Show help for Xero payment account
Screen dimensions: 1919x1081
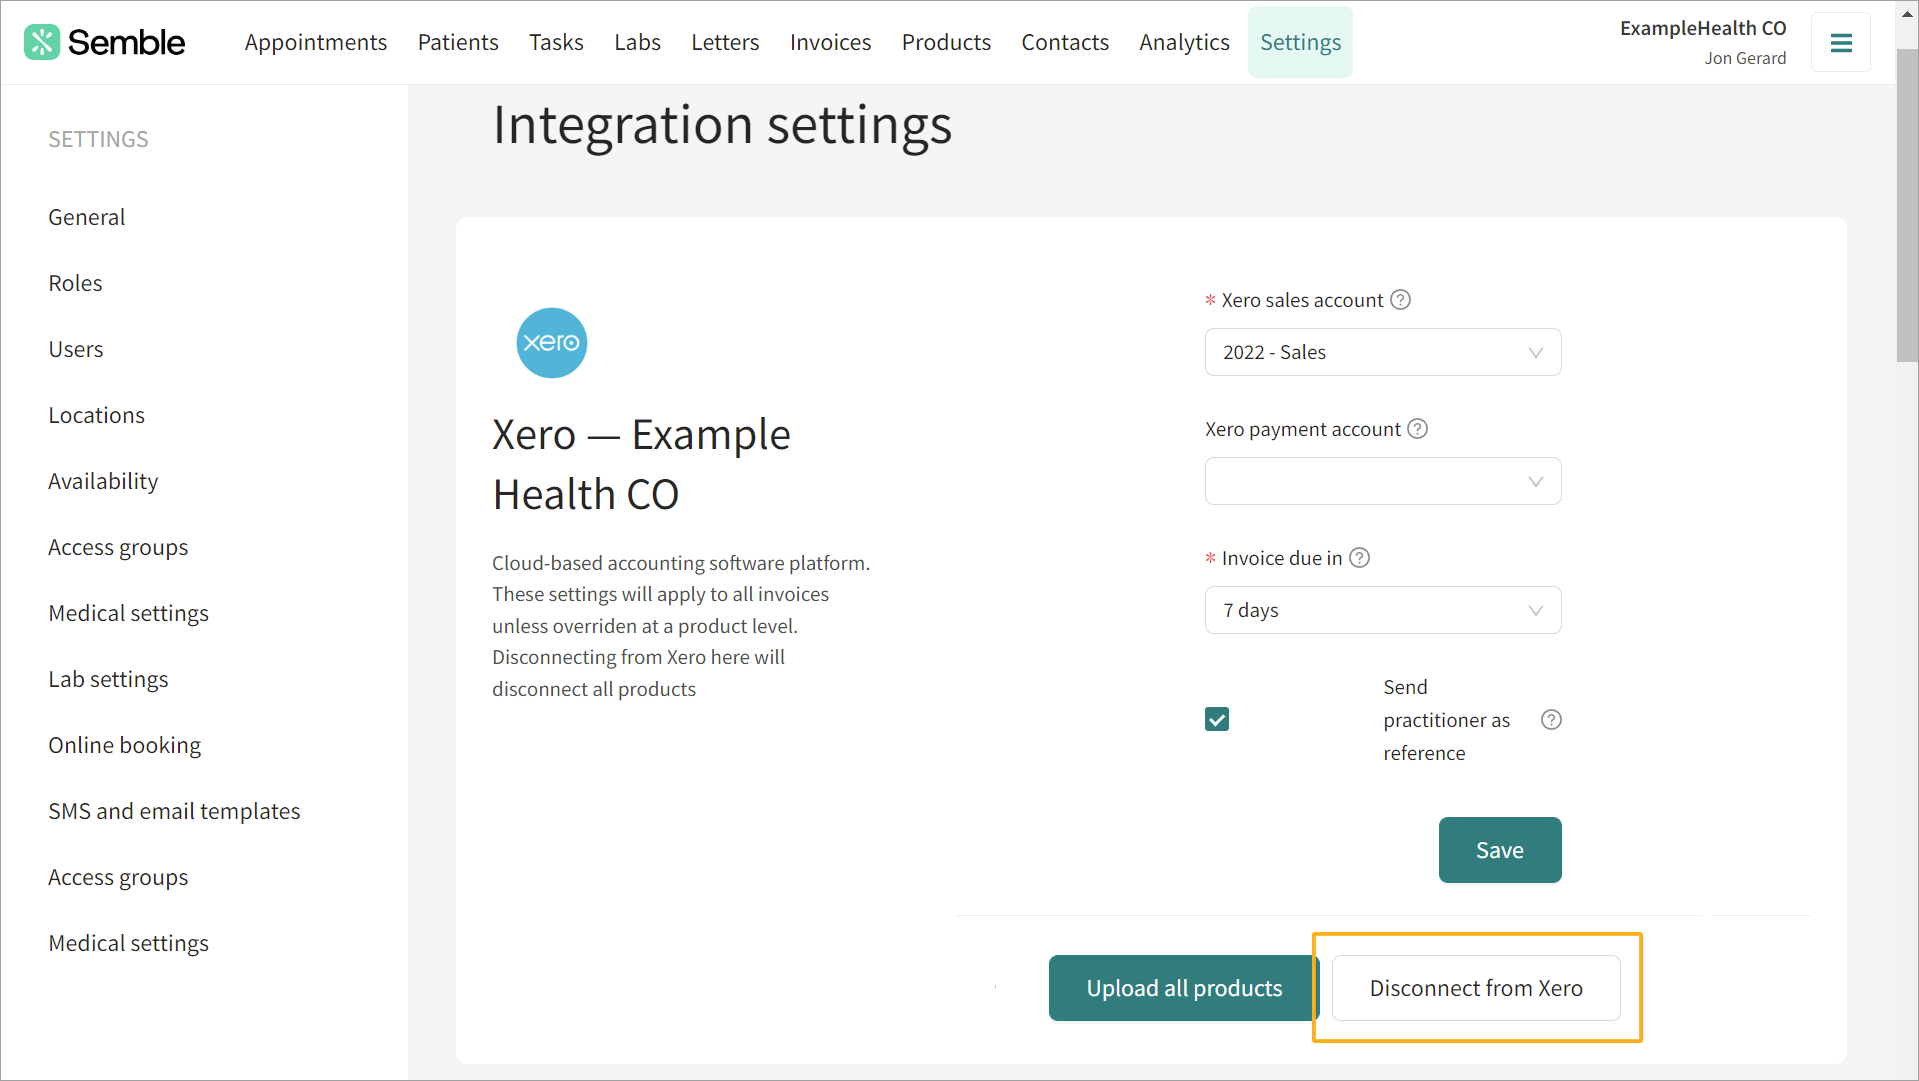[1418, 429]
